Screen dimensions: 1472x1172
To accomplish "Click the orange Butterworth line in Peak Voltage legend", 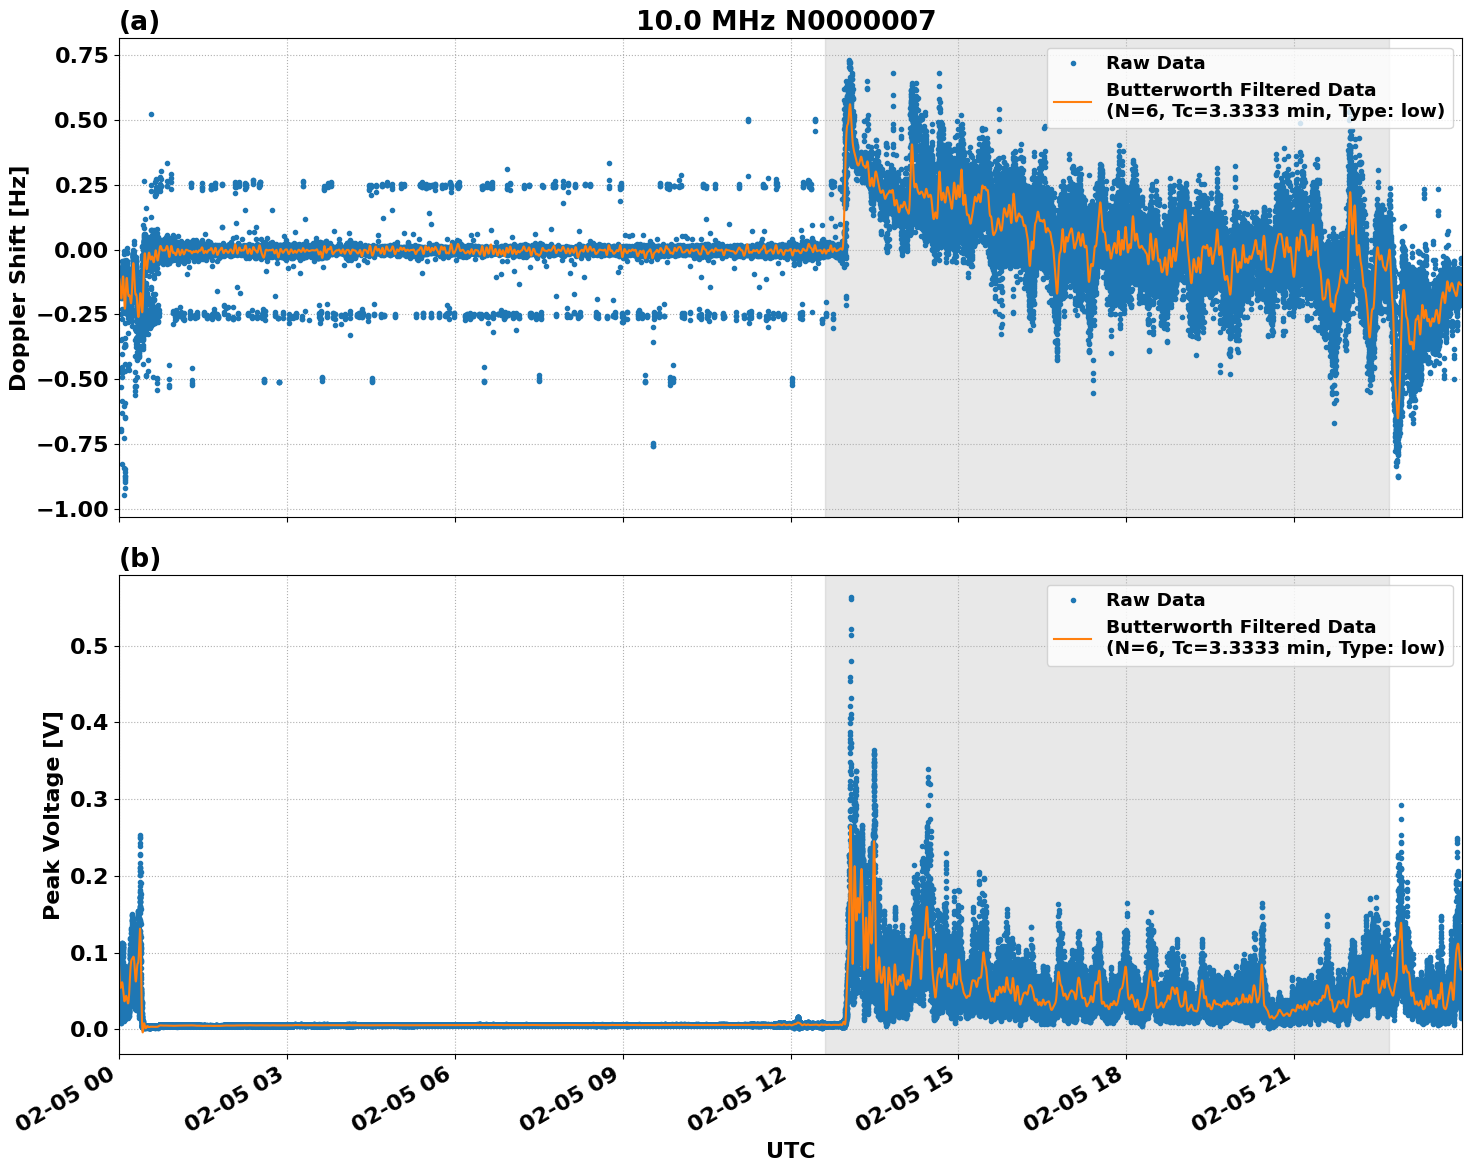I will [1073, 638].
